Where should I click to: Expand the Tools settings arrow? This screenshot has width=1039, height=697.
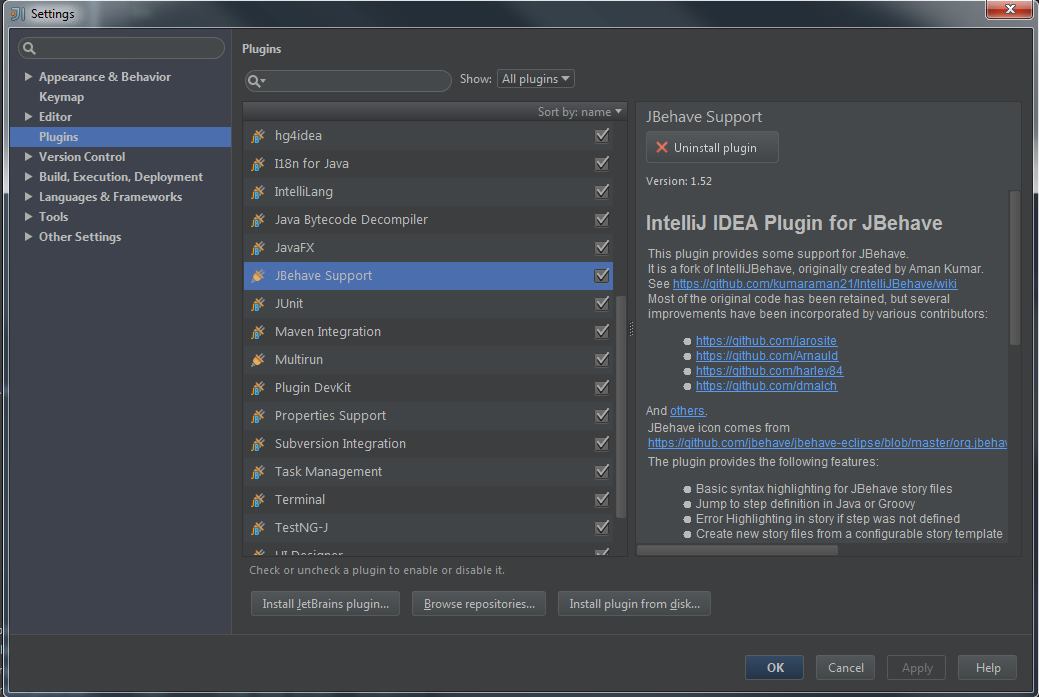(x=28, y=217)
